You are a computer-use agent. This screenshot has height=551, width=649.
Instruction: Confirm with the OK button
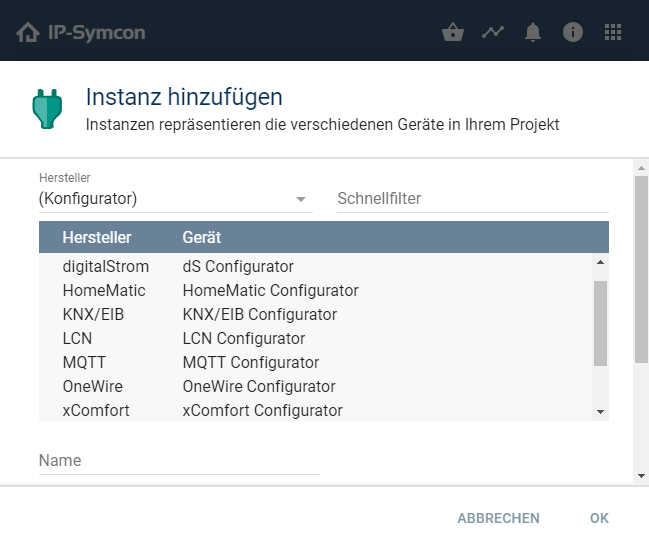point(599,518)
